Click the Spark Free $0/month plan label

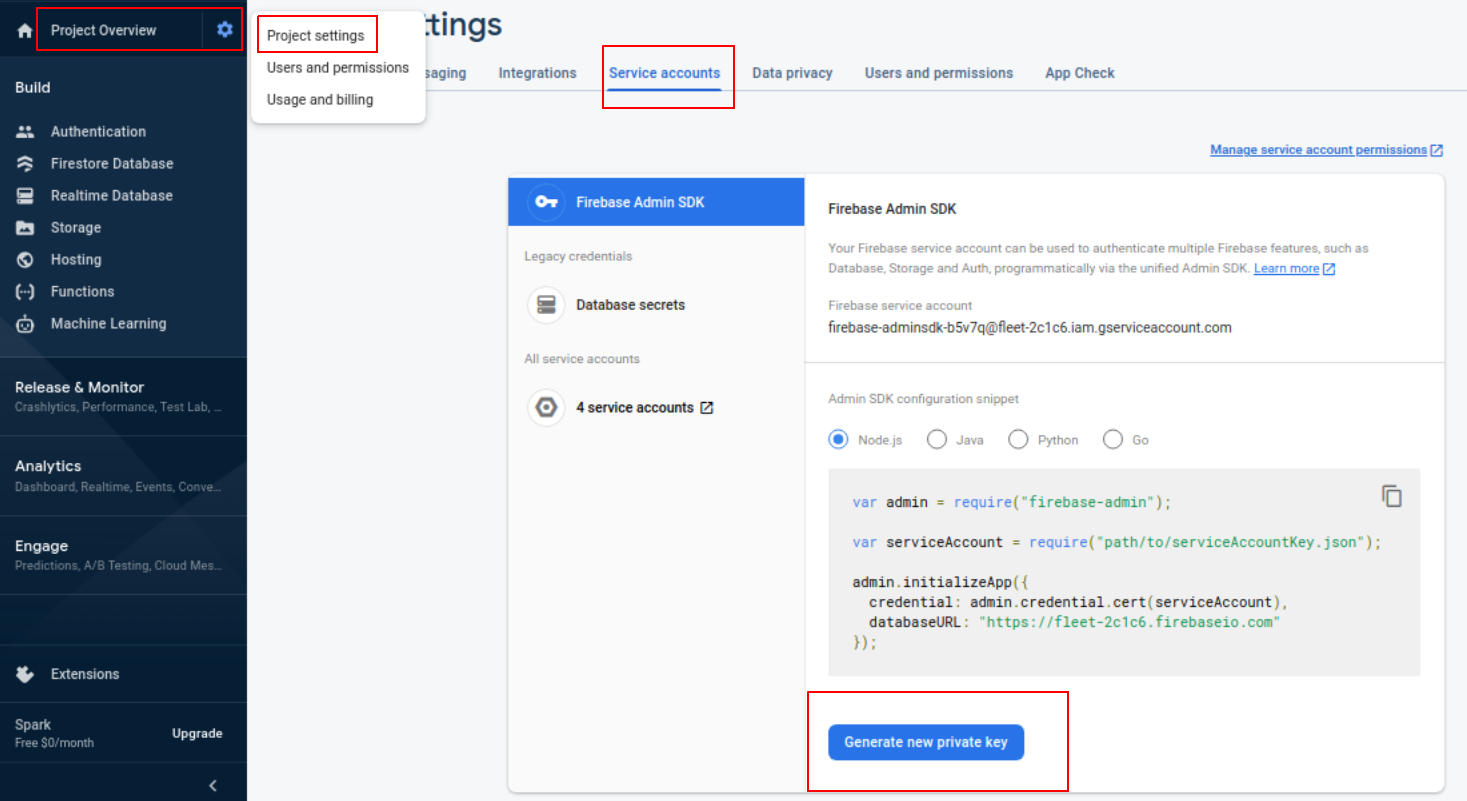pos(54,734)
